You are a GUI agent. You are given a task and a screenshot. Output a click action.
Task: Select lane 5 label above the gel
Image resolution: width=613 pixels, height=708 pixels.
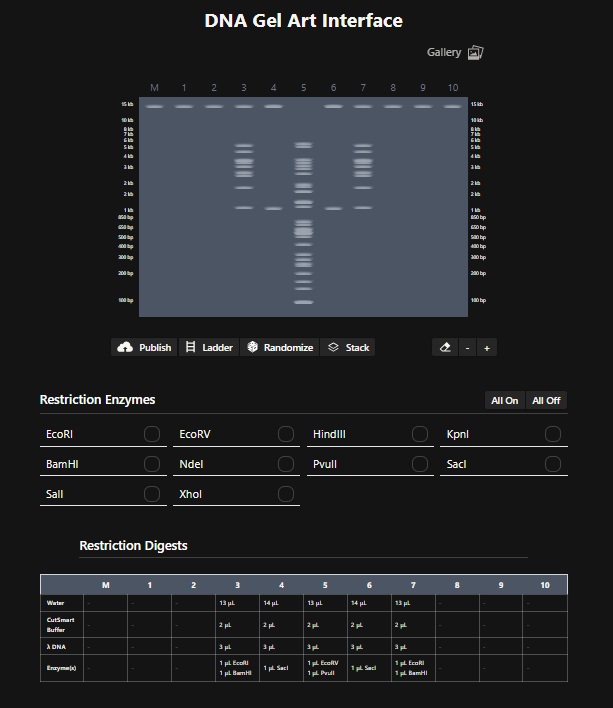tap(304, 88)
